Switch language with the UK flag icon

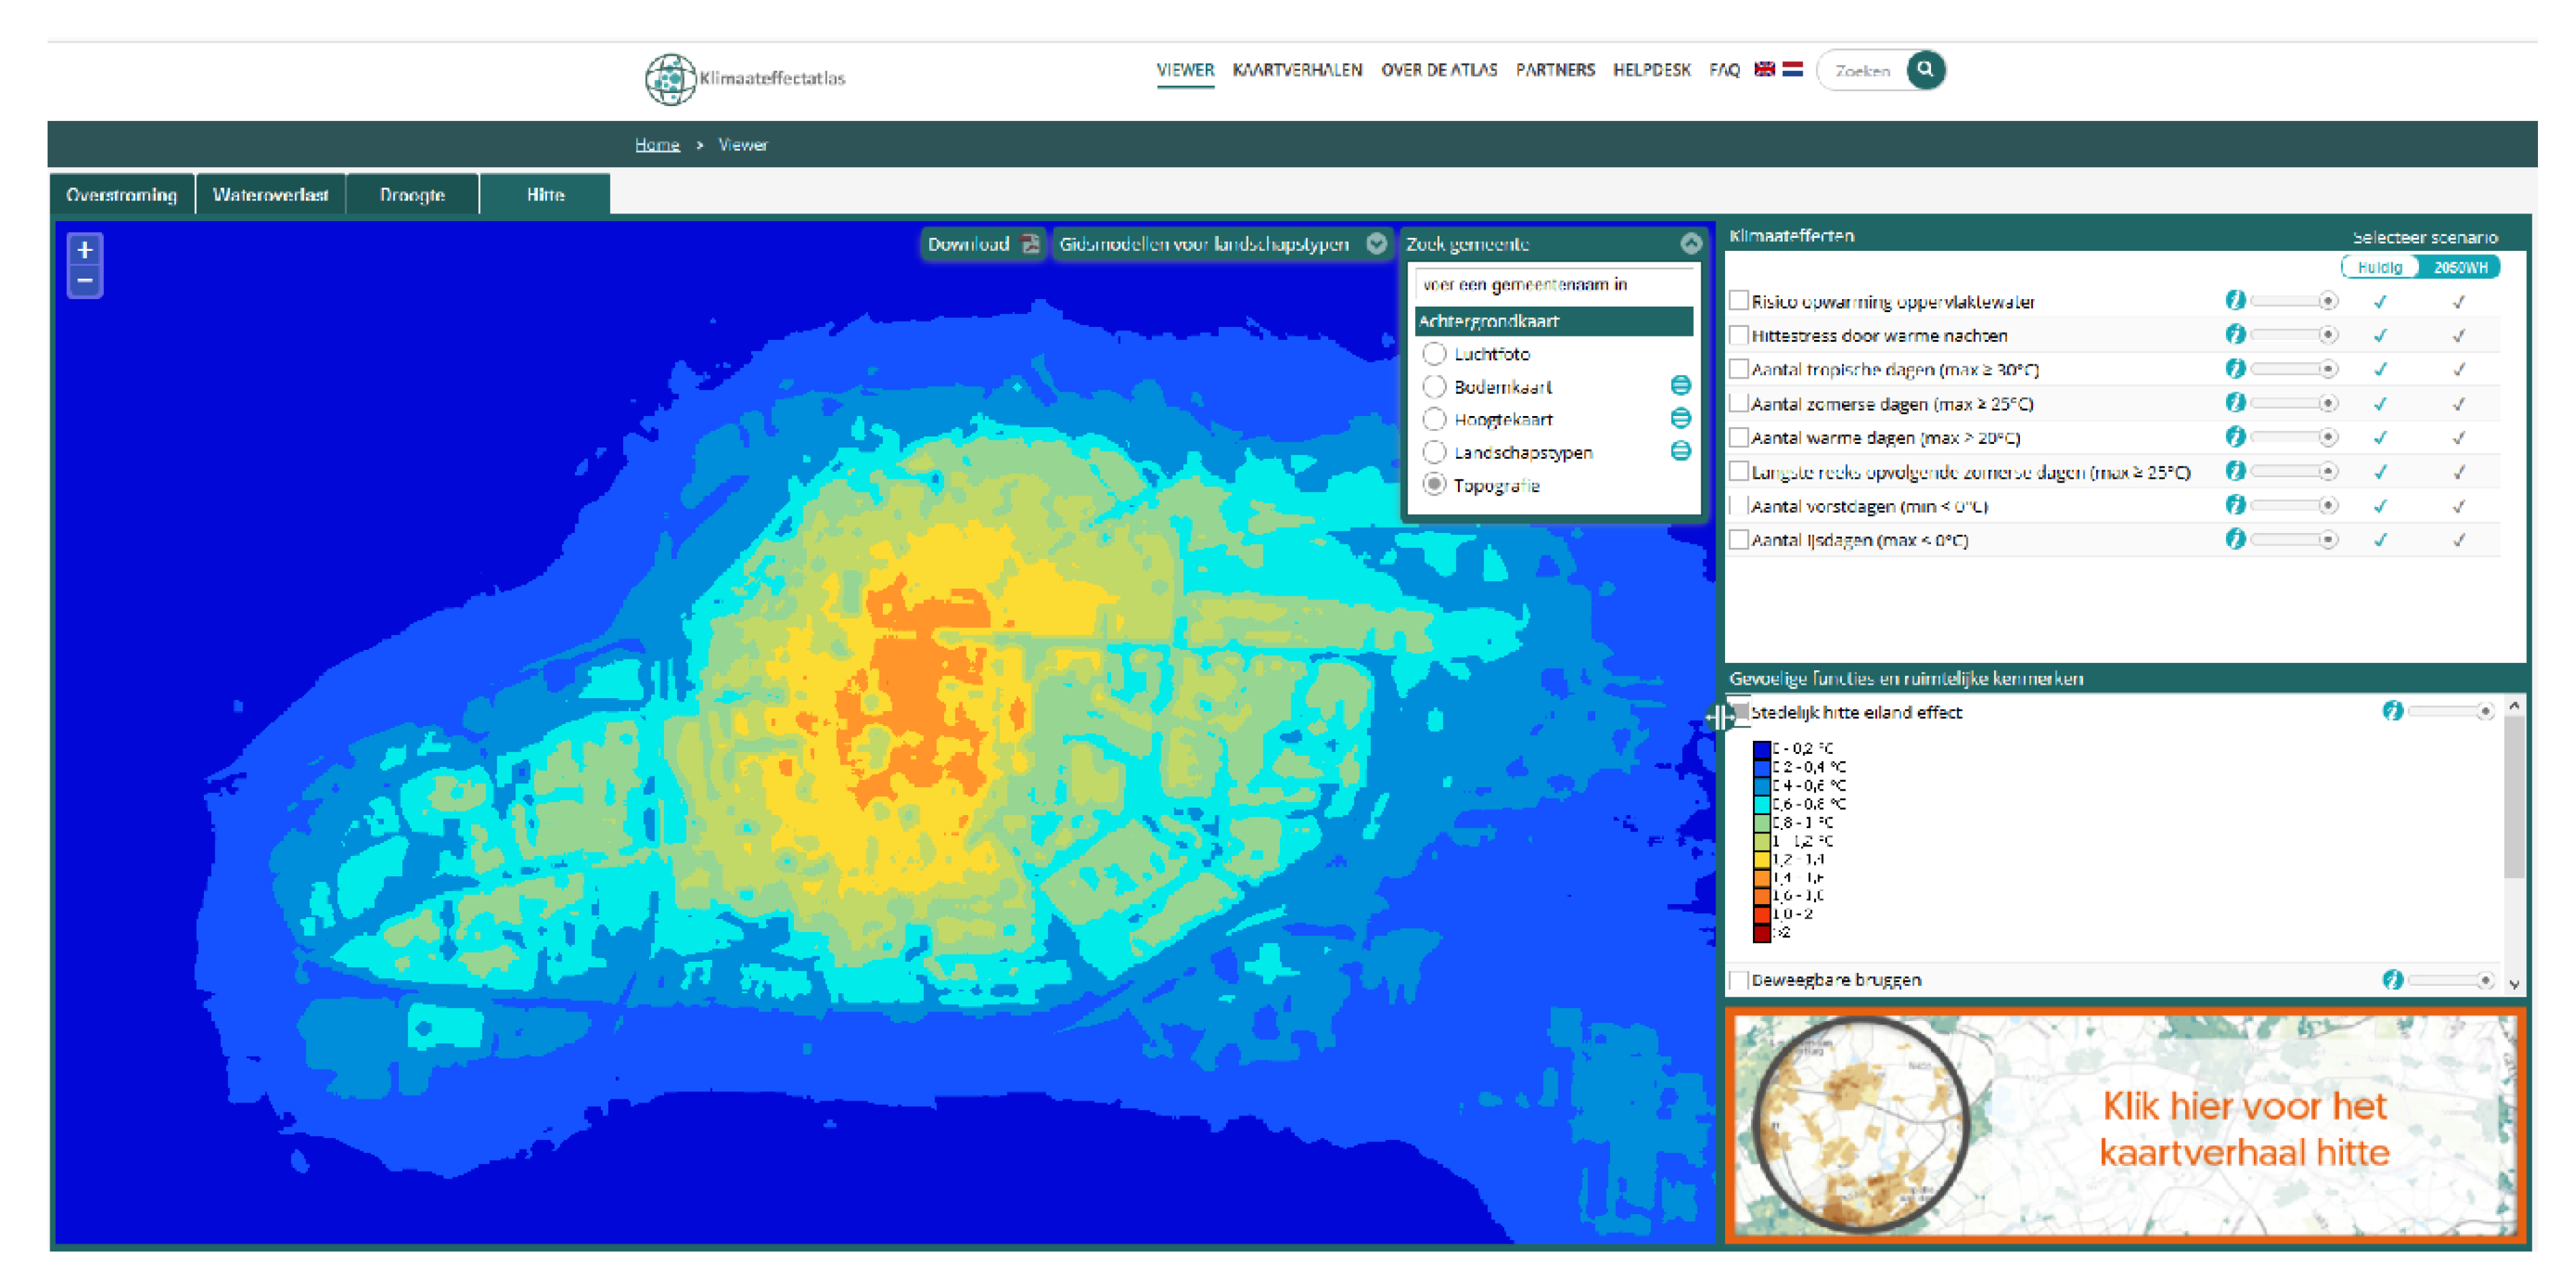[x=1765, y=69]
